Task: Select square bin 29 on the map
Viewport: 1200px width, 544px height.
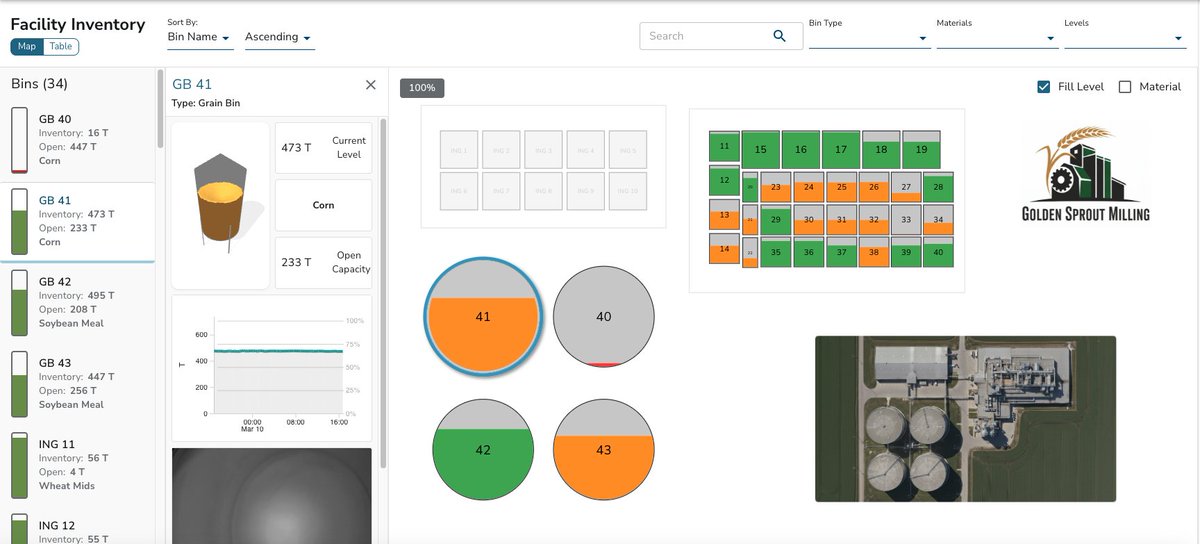Action: point(775,219)
